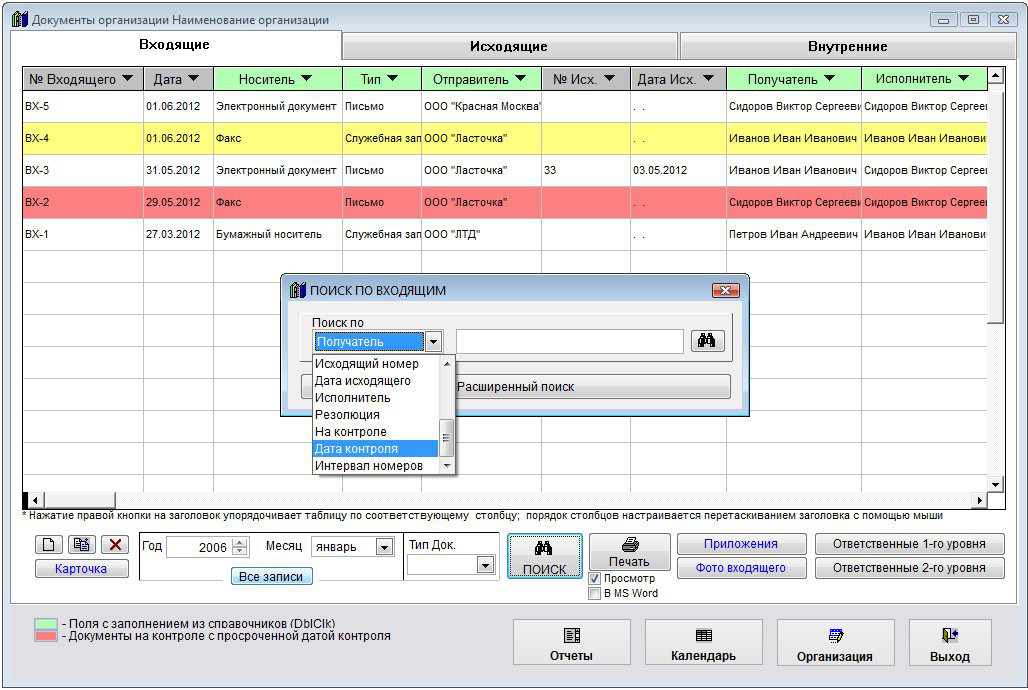
Task: Click the binoculars icon in search dialog
Action: [x=706, y=341]
